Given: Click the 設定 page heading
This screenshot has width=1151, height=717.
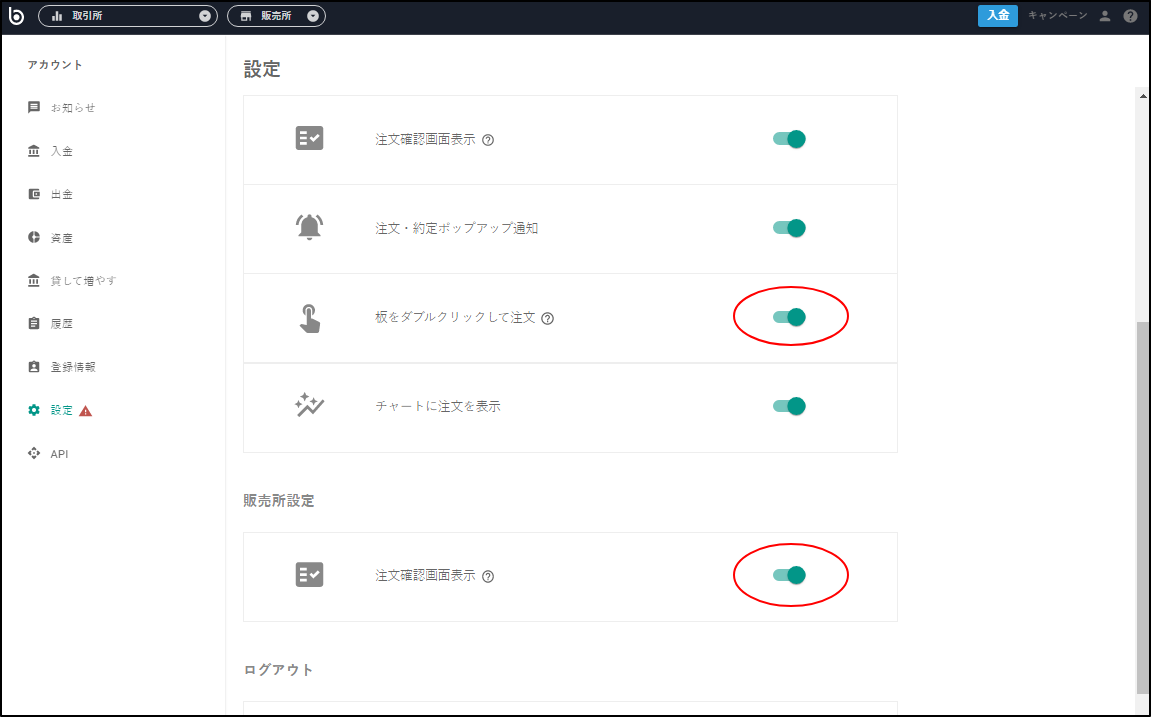Looking at the screenshot, I should [262, 70].
